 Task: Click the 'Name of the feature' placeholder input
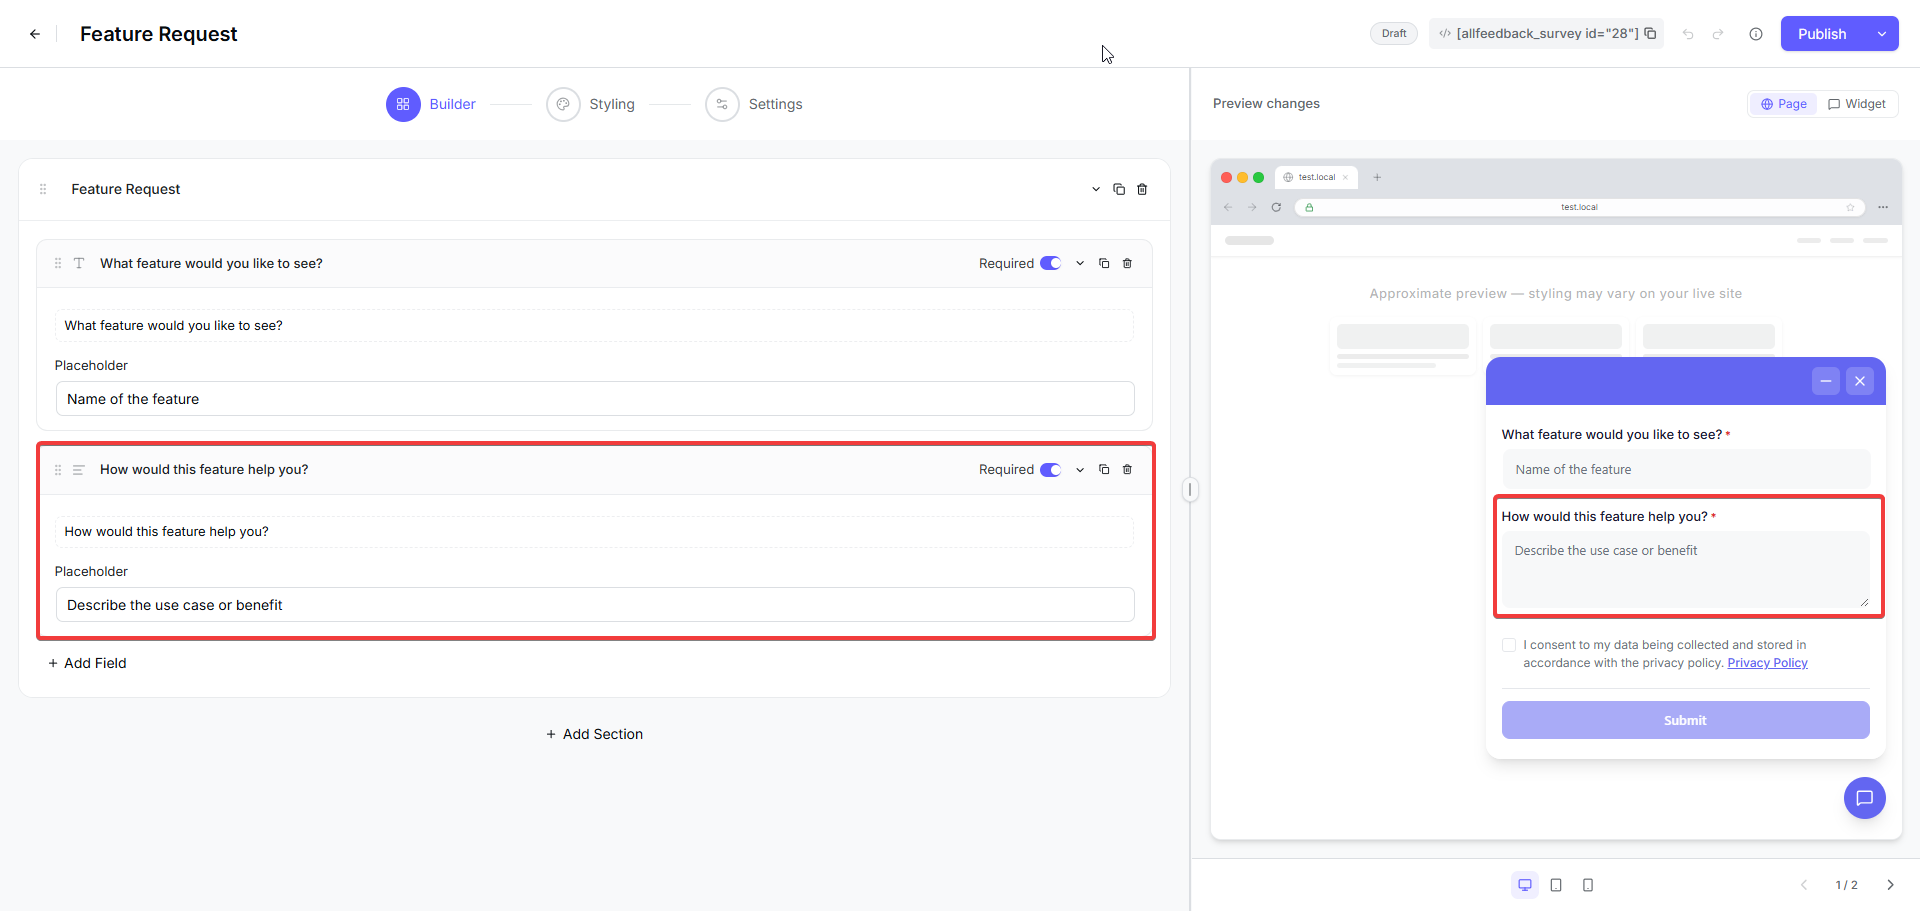point(595,399)
